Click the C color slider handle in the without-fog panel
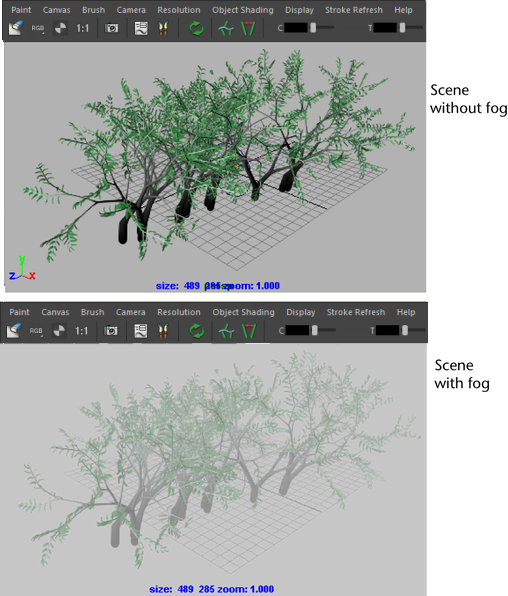This screenshot has width=508, height=596. tap(313, 27)
